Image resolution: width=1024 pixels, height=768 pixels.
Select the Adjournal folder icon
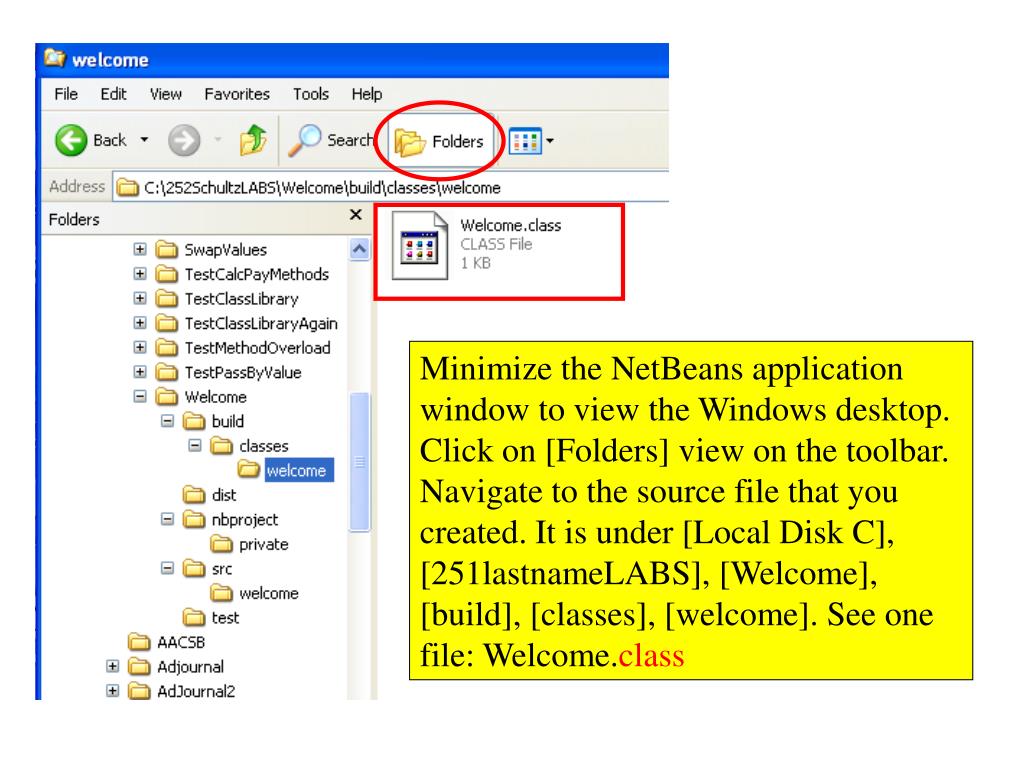click(139, 666)
